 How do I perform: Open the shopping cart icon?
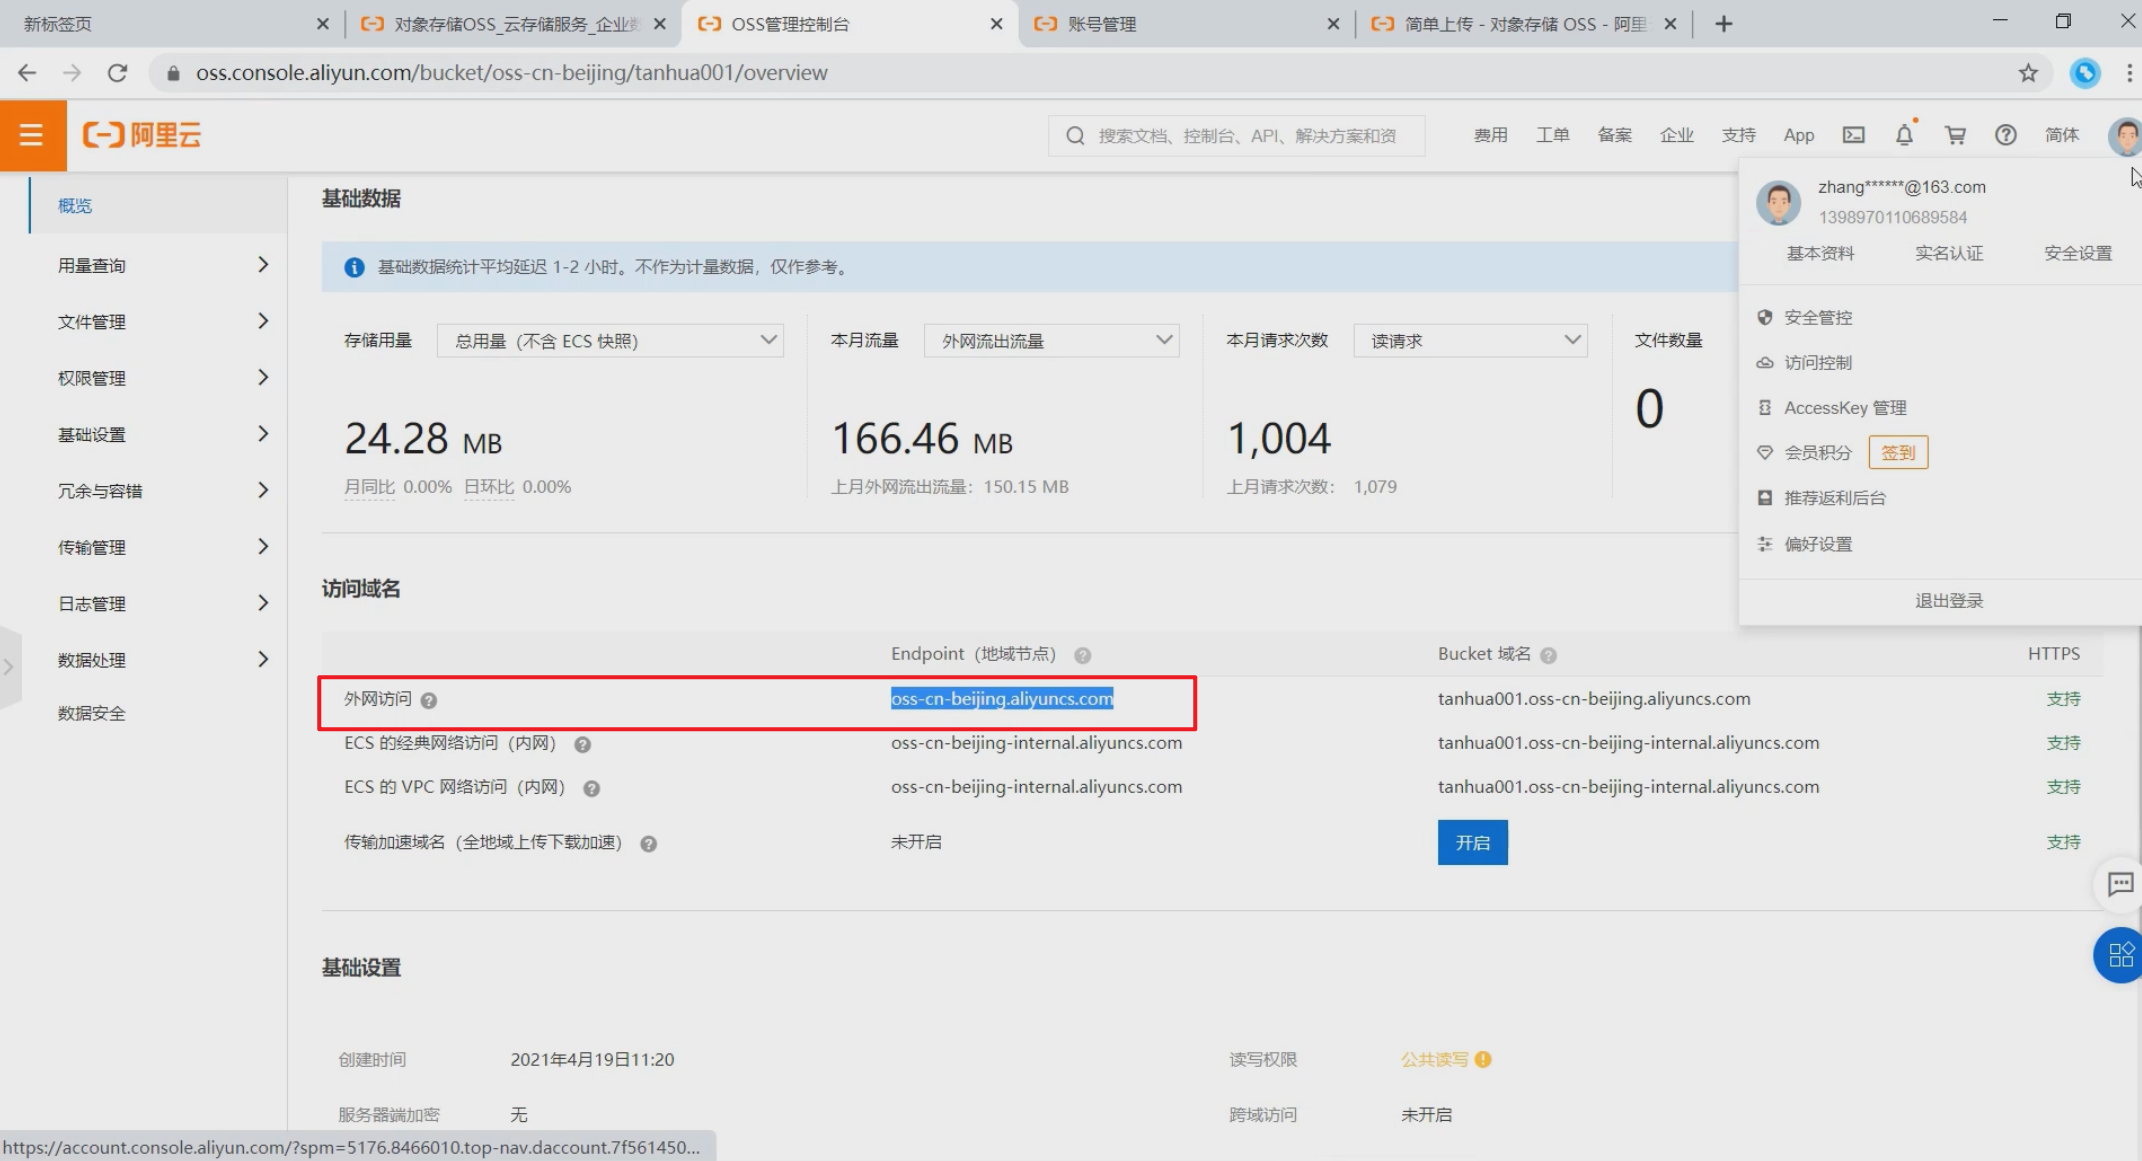point(1955,135)
